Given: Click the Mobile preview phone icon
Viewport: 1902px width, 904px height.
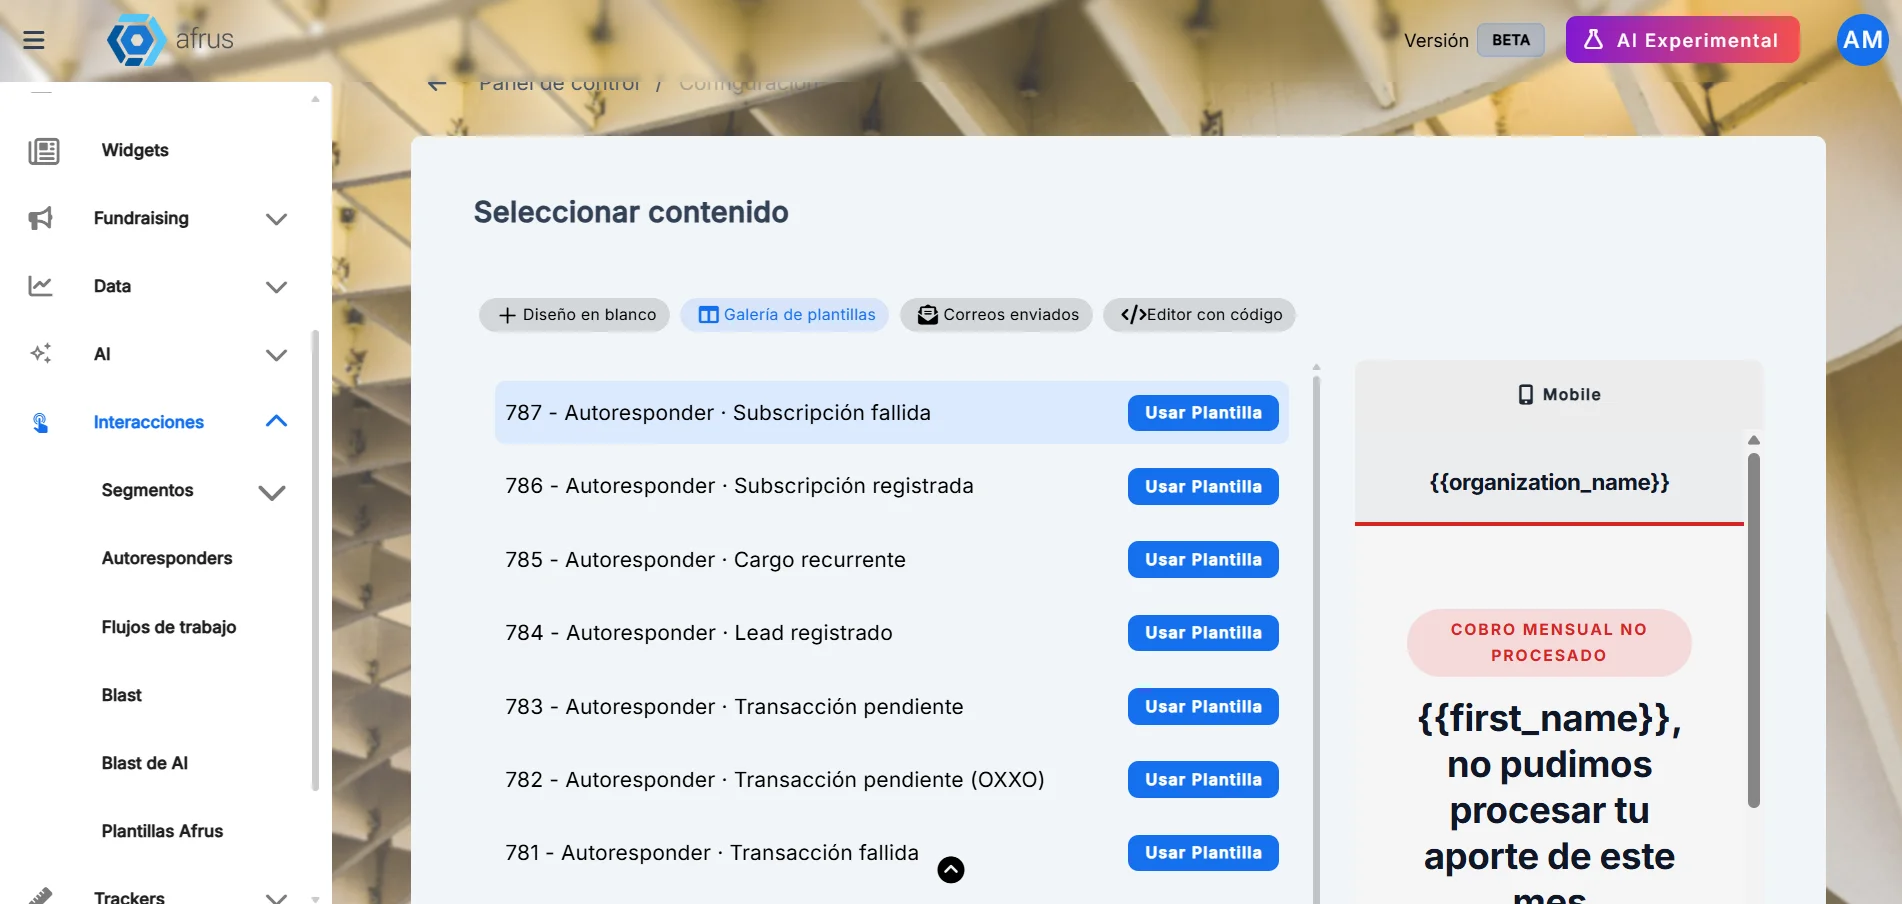Looking at the screenshot, I should point(1525,395).
